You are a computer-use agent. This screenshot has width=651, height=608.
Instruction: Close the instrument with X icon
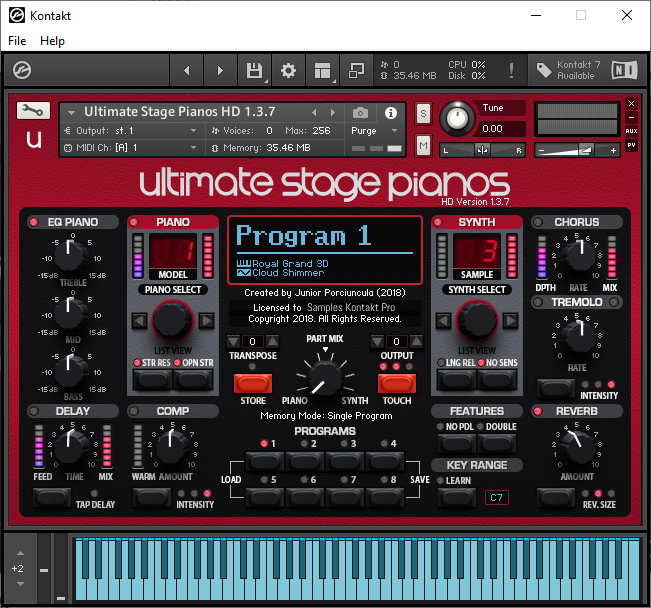(x=631, y=103)
